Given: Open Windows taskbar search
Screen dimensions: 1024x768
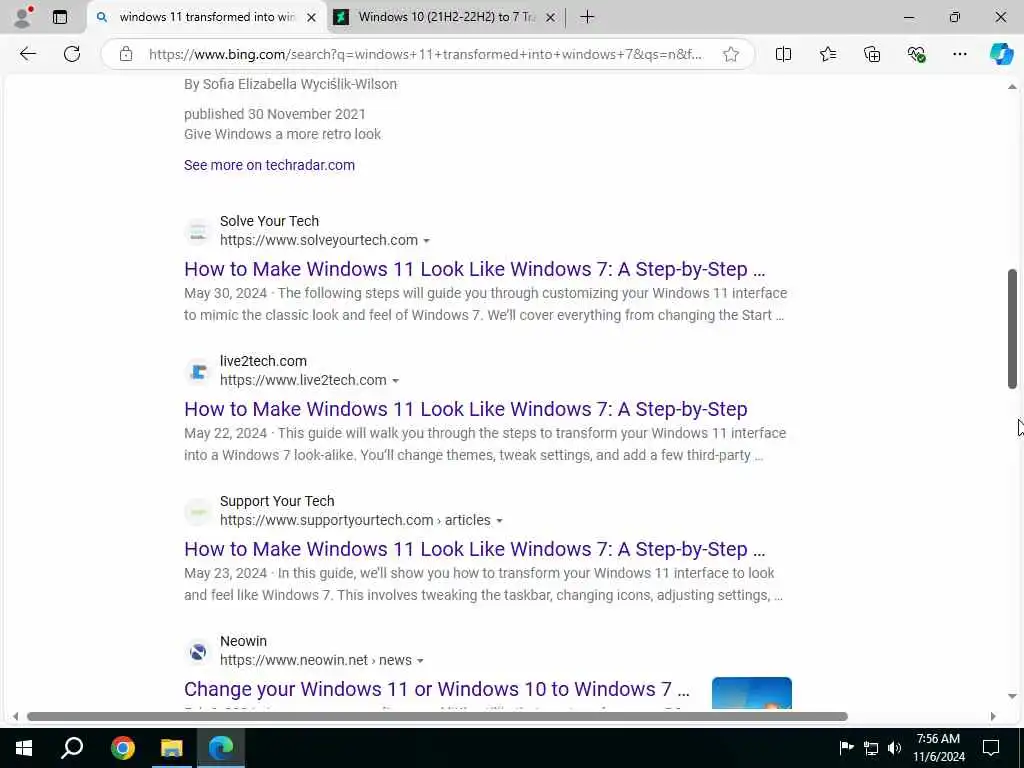Looking at the screenshot, I should (x=72, y=748).
